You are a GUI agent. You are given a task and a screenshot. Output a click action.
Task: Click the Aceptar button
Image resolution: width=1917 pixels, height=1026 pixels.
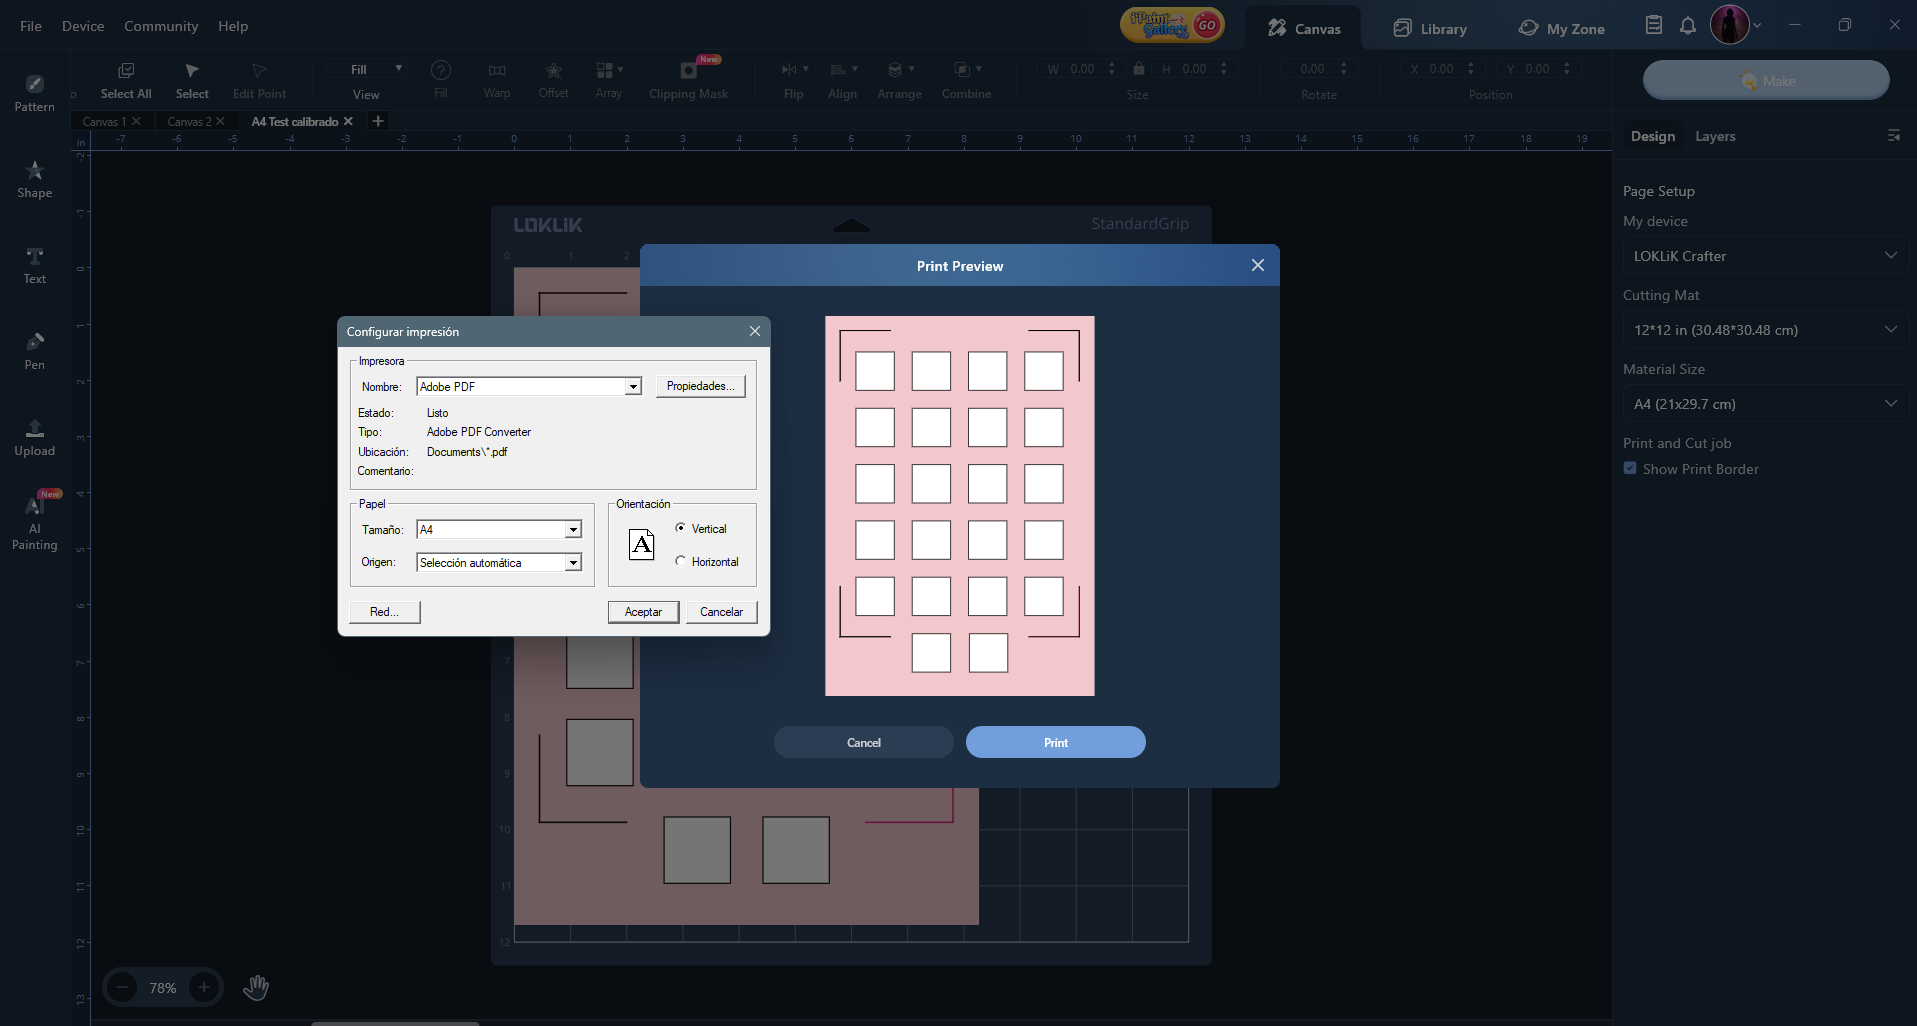click(643, 612)
